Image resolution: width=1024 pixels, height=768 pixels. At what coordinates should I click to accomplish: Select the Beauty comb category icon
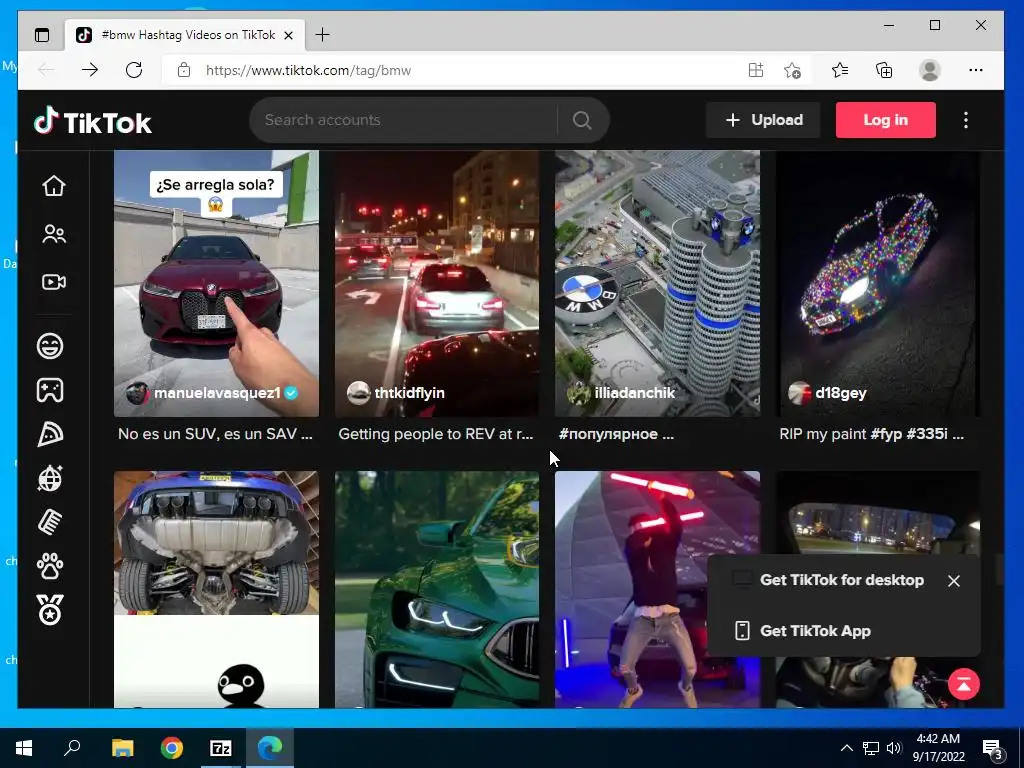[x=50, y=522]
